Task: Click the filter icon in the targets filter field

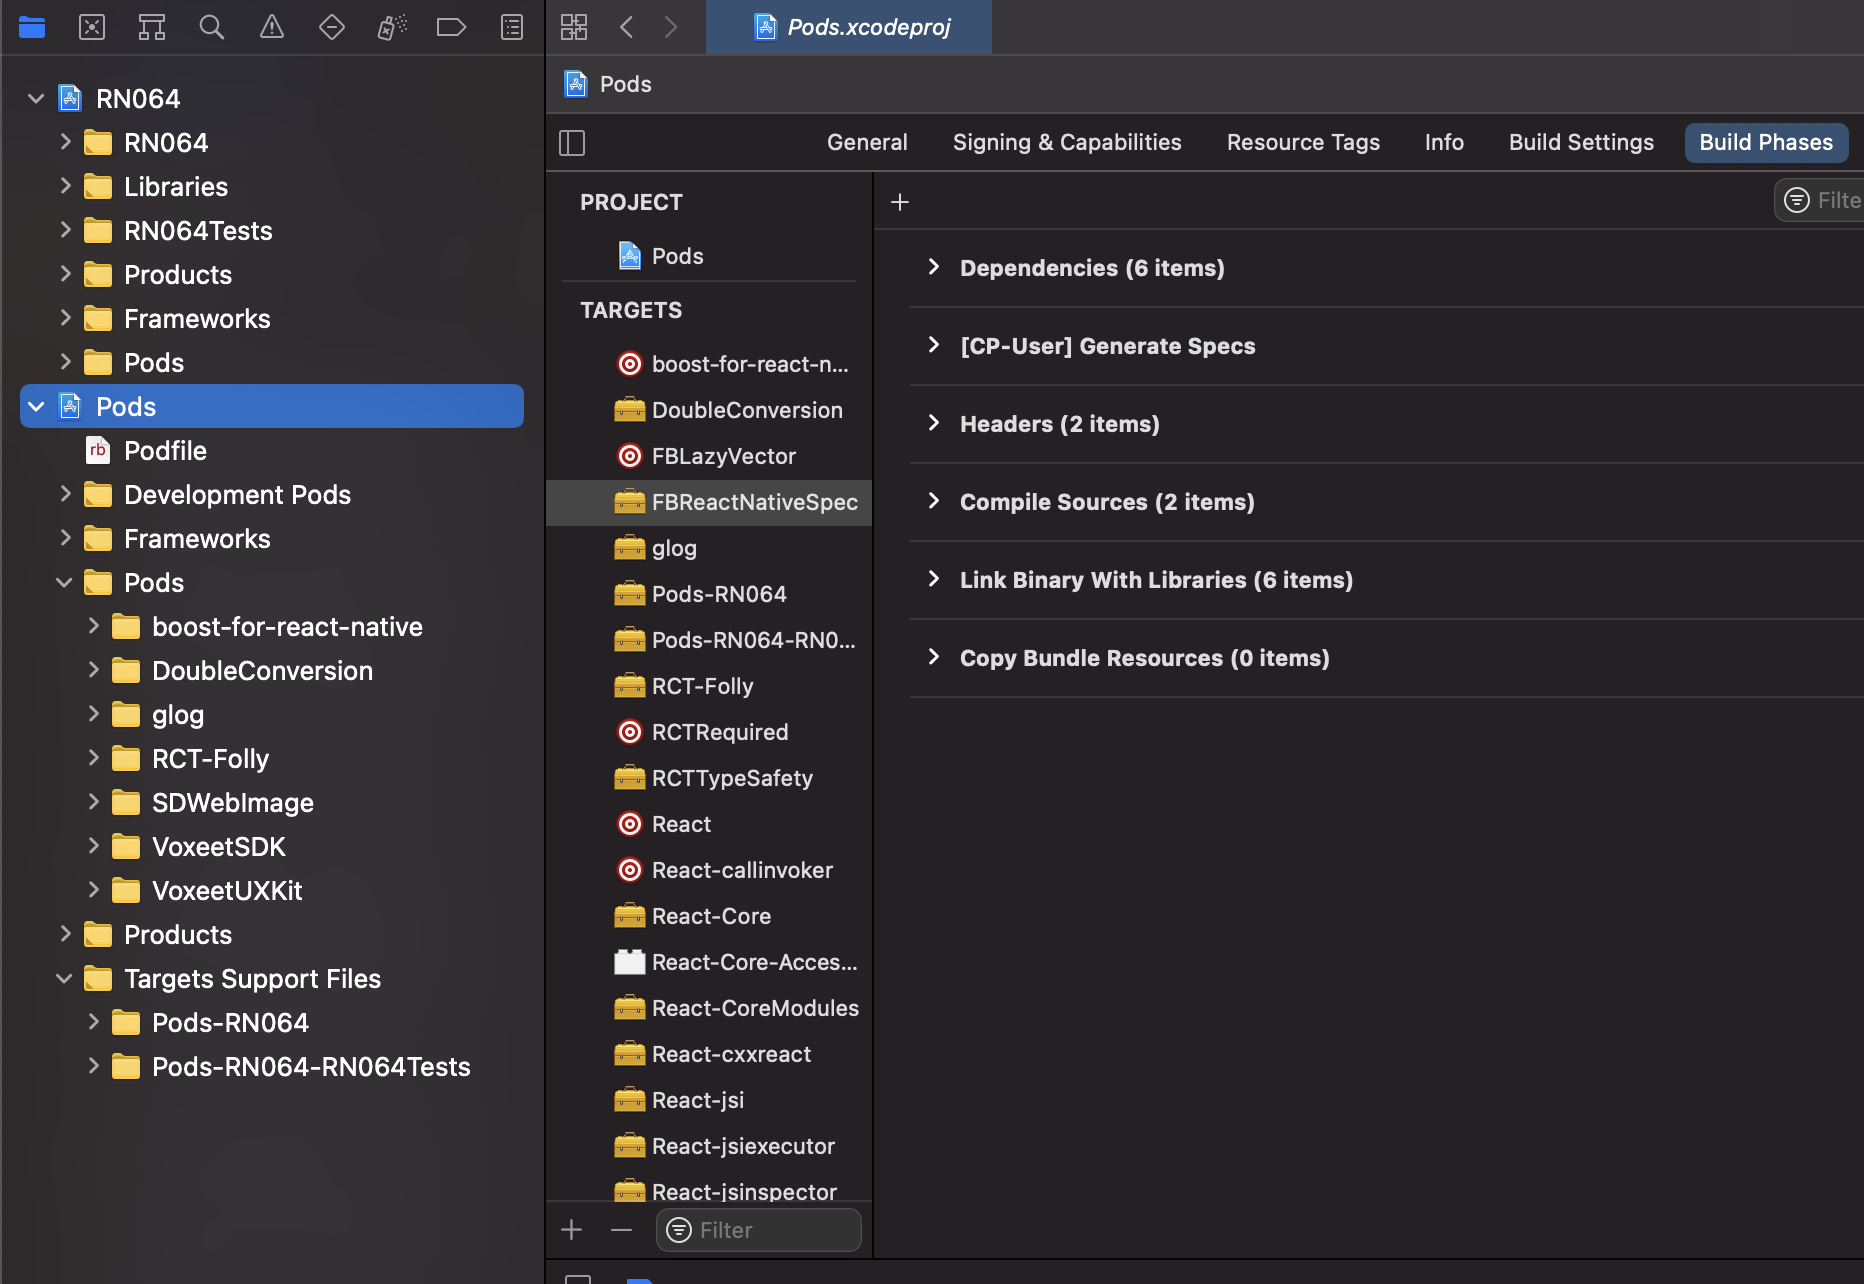Action: [x=678, y=1230]
